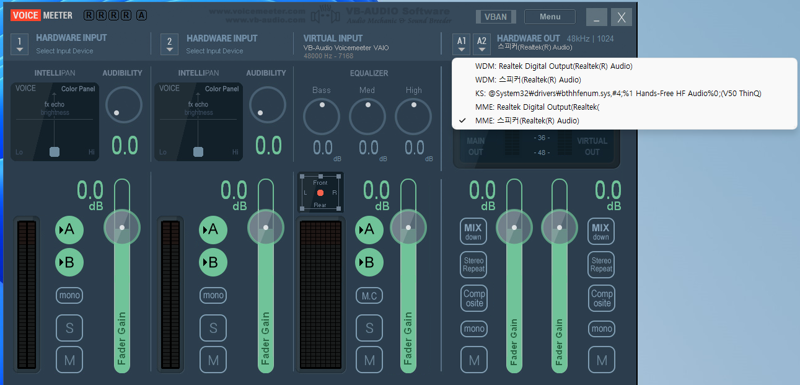Toggle bus A on Hardware Input 1
This screenshot has width=800, height=385.
(x=69, y=230)
